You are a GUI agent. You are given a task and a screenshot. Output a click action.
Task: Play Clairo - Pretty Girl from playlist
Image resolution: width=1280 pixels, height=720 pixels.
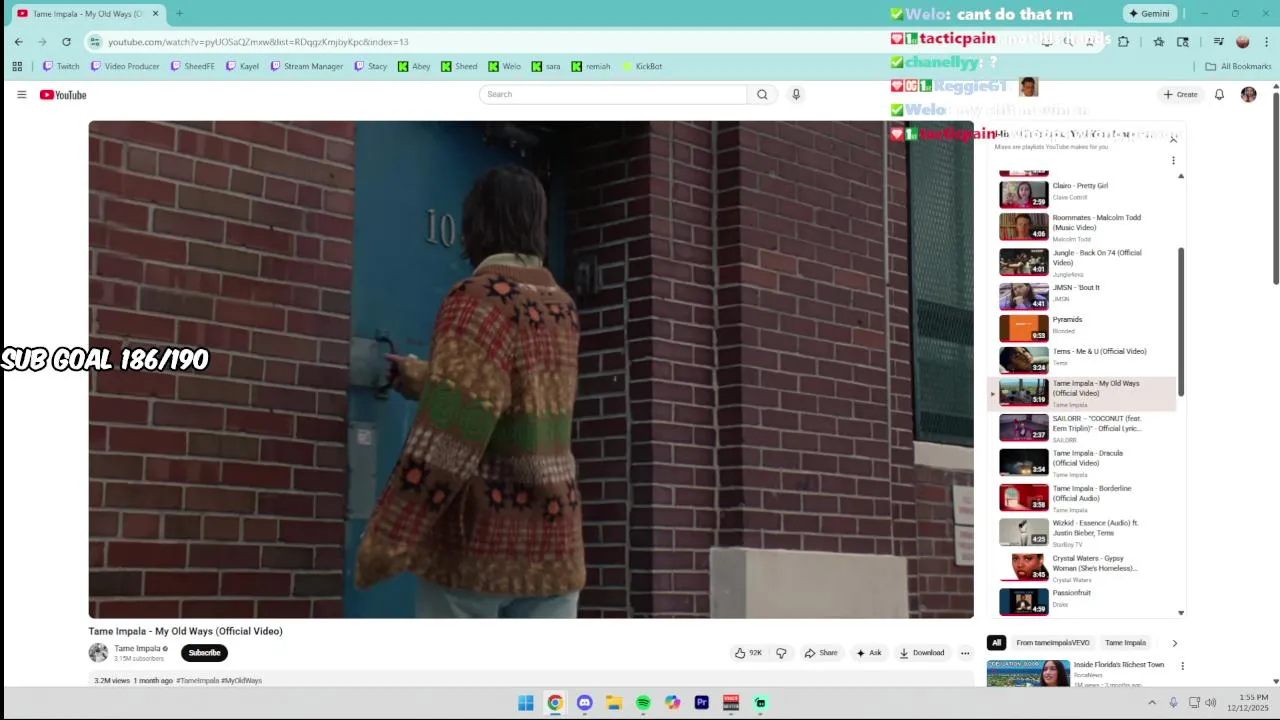(1082, 193)
